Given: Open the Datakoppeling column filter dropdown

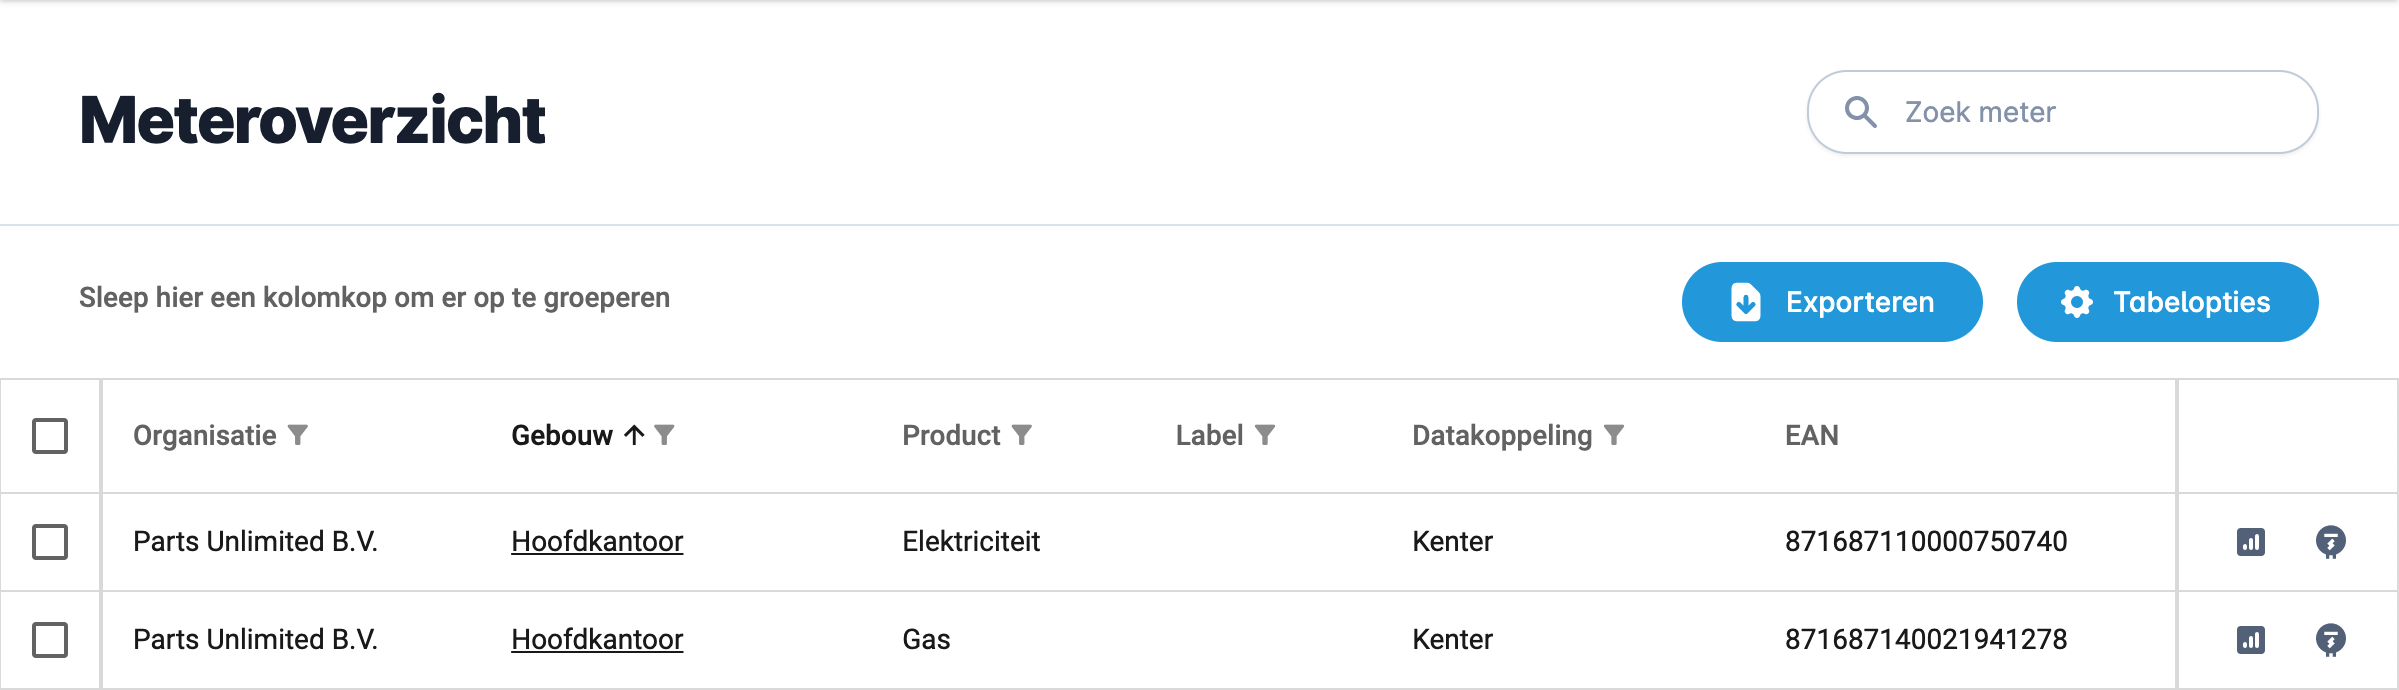Looking at the screenshot, I should (1614, 435).
